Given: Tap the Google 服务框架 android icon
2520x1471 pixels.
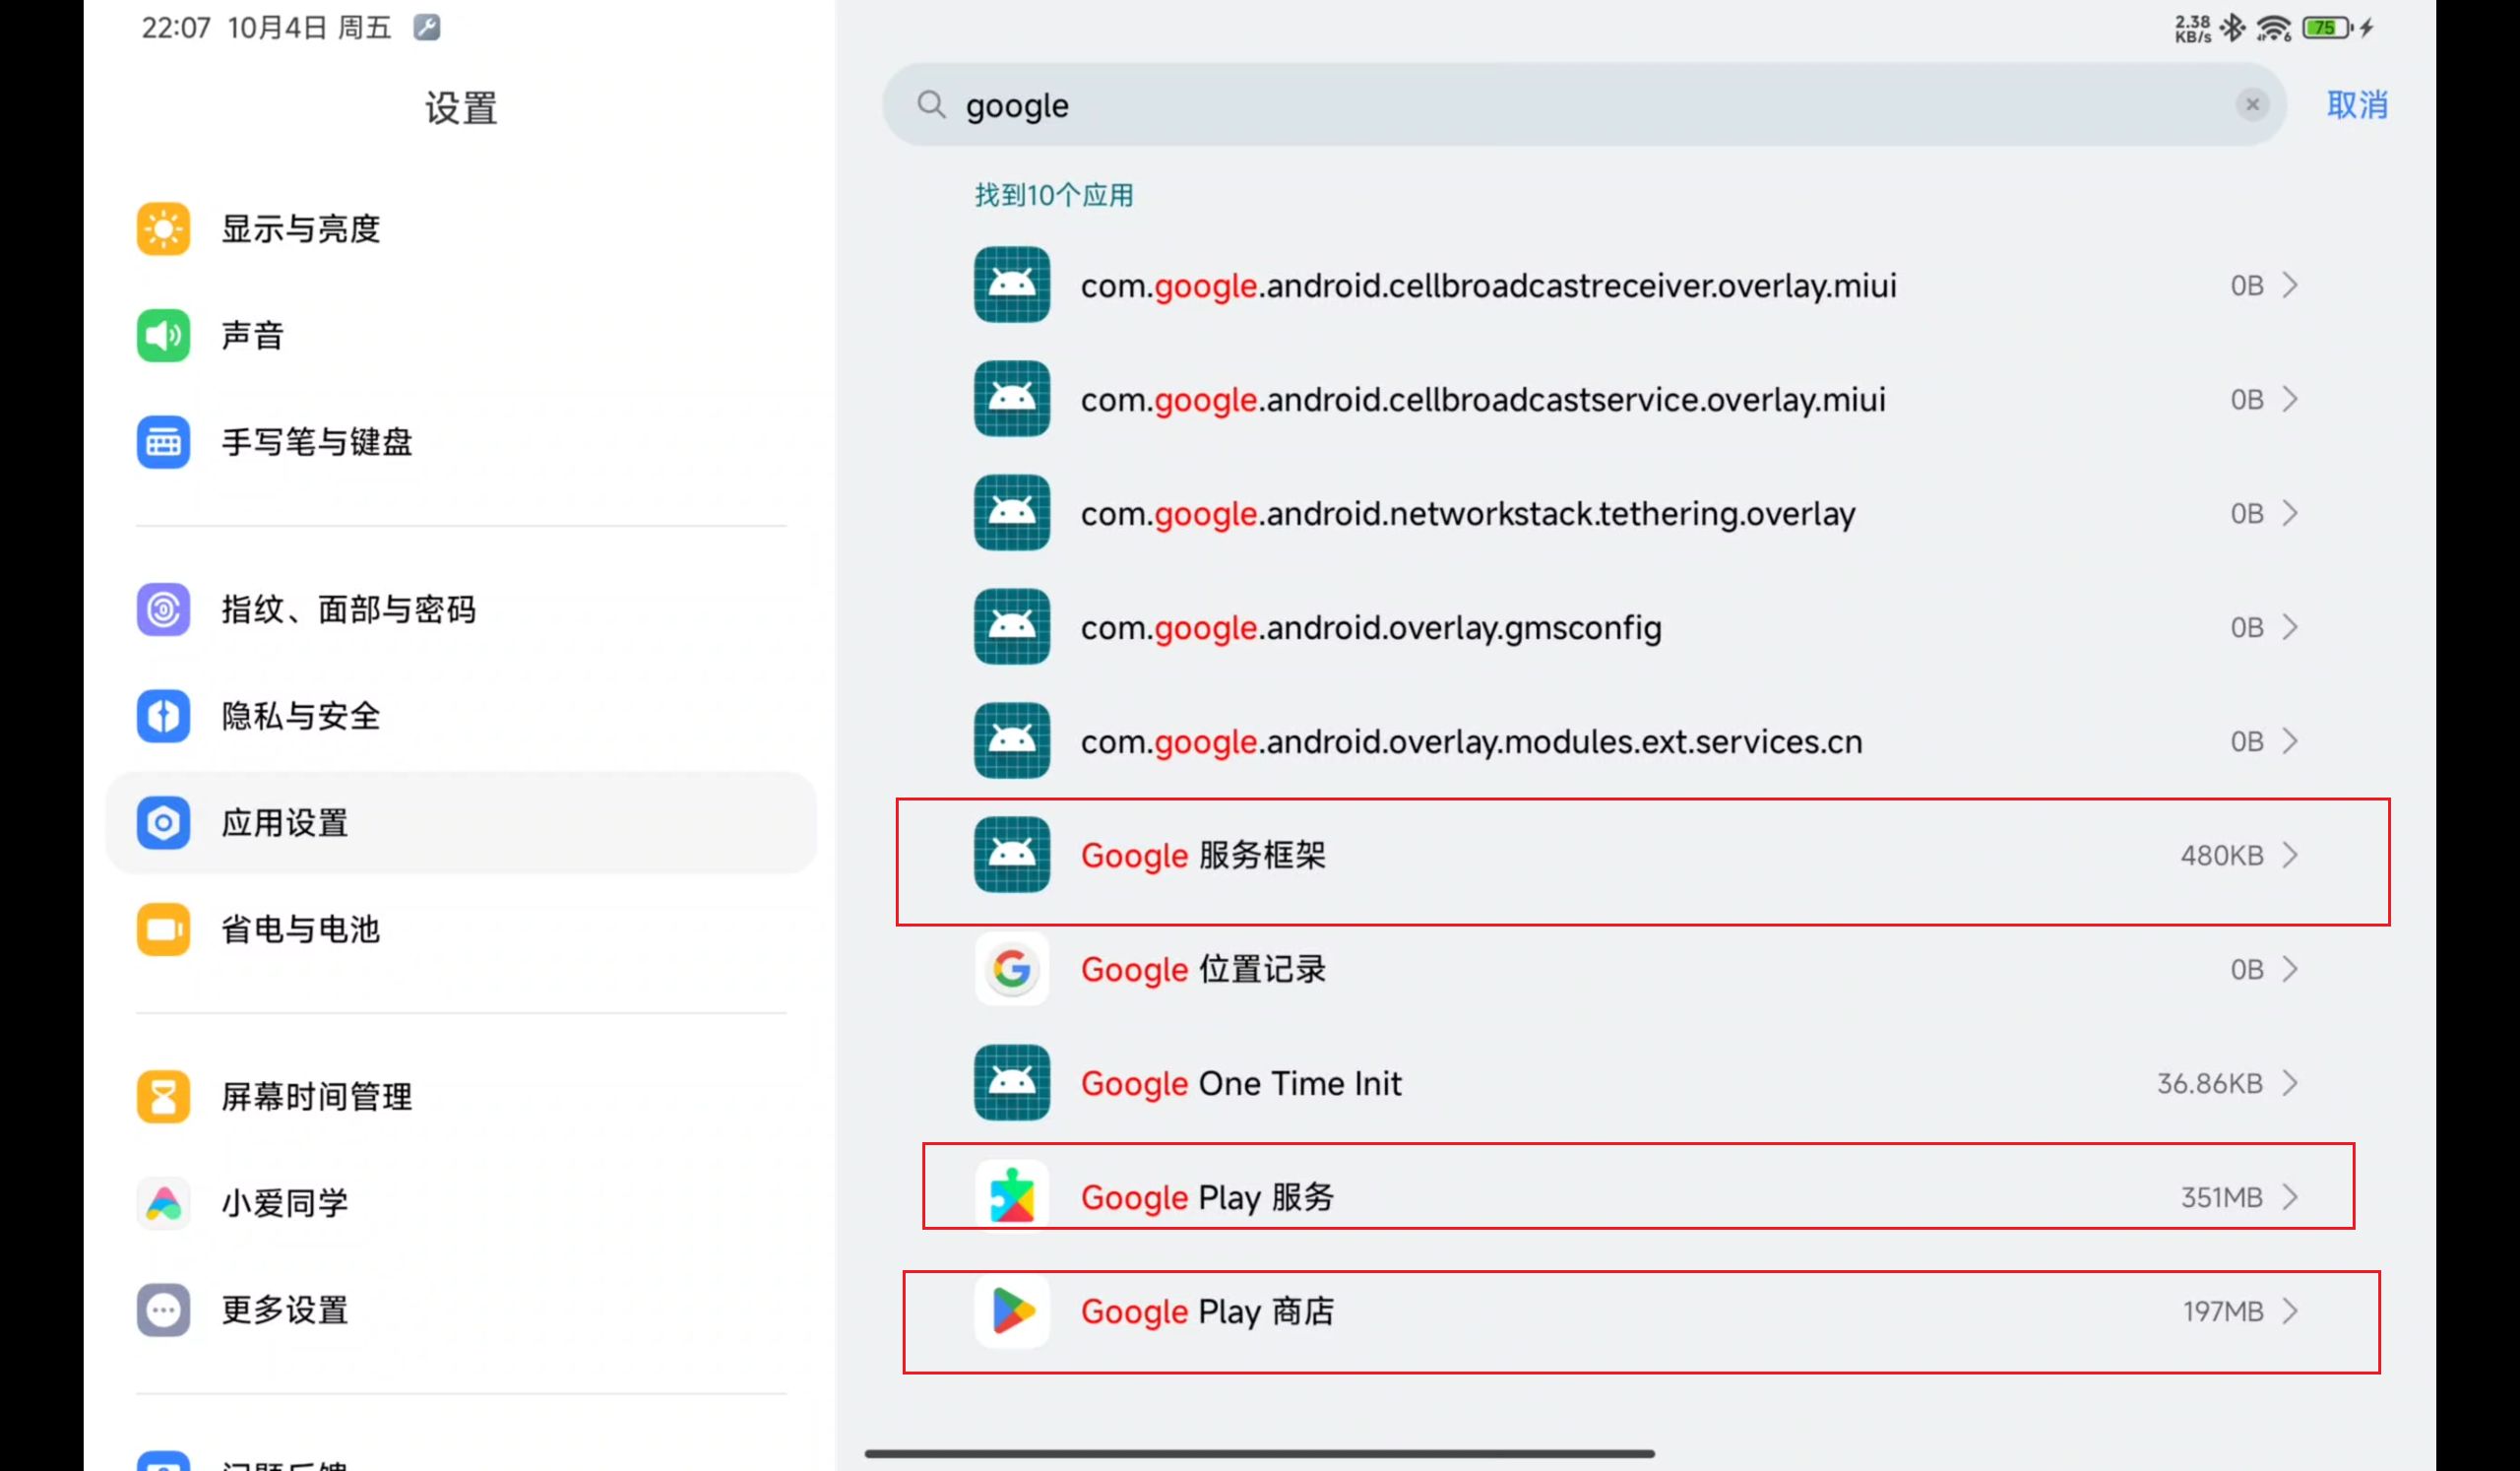Looking at the screenshot, I should point(1012,855).
